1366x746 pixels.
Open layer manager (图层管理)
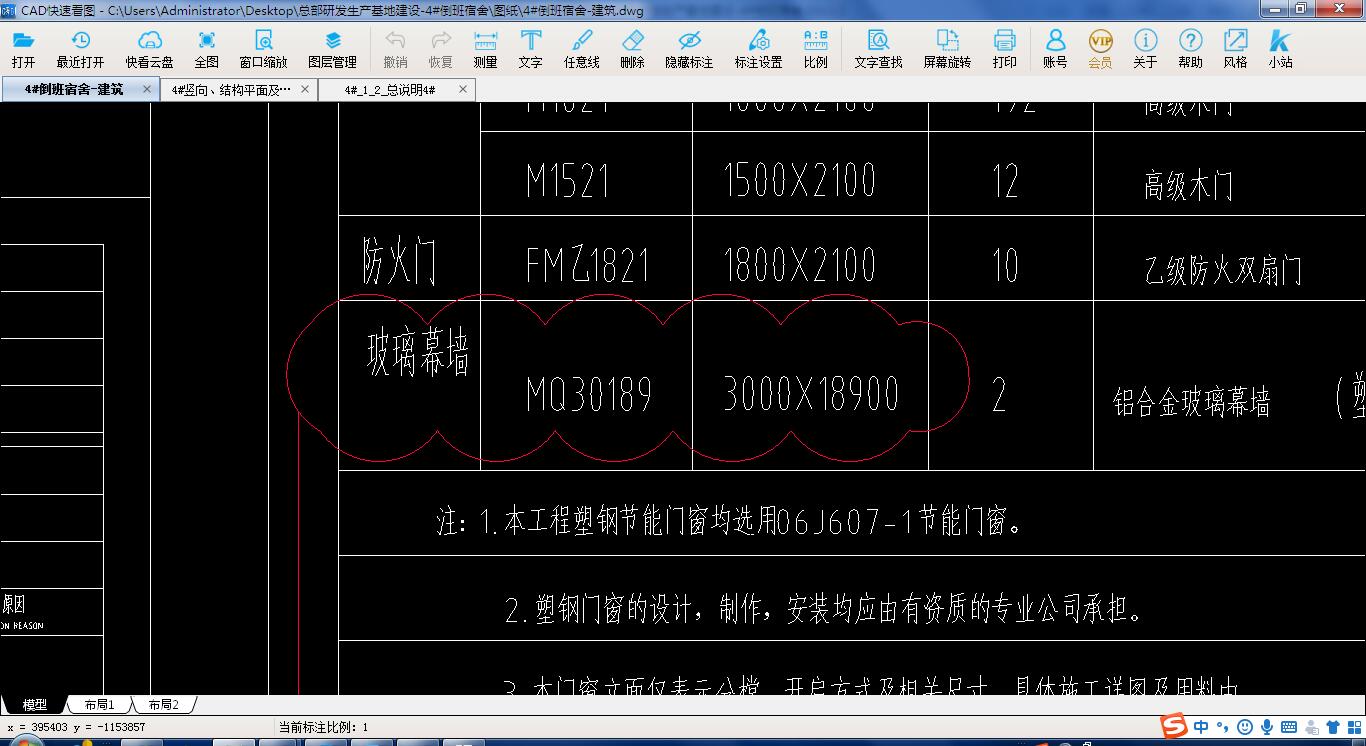click(x=332, y=48)
